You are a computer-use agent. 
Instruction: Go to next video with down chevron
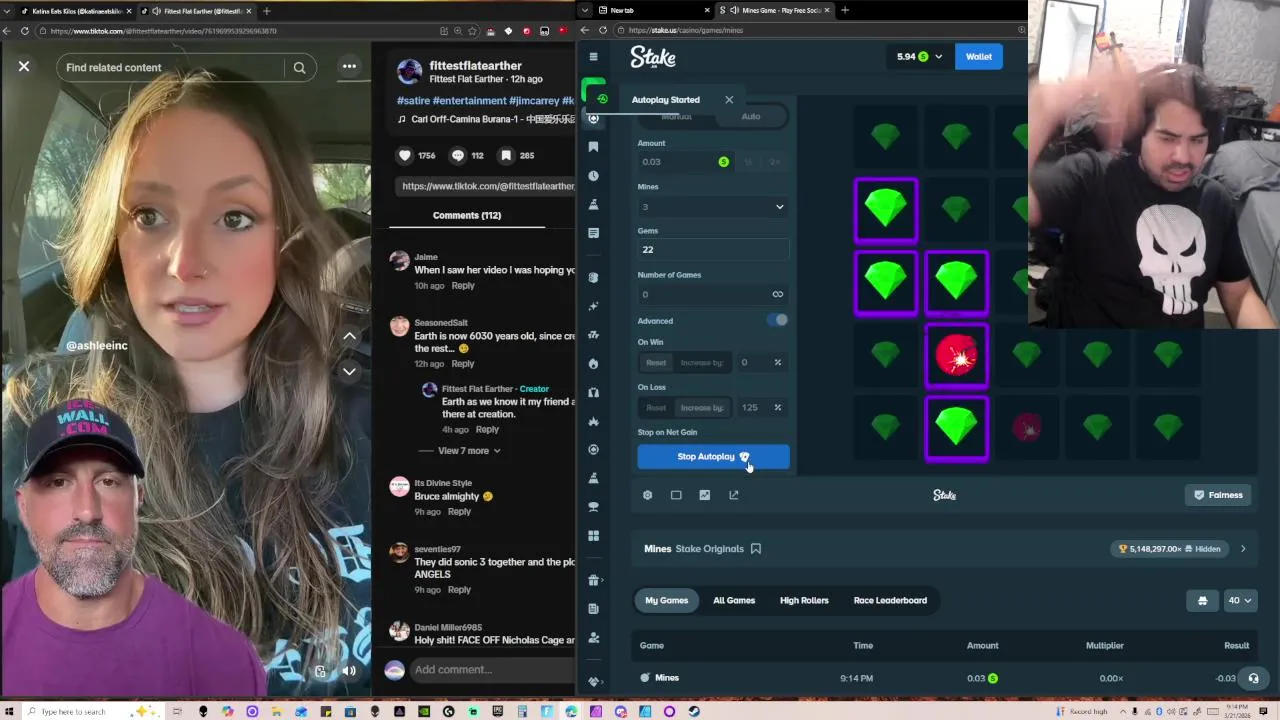pos(349,371)
